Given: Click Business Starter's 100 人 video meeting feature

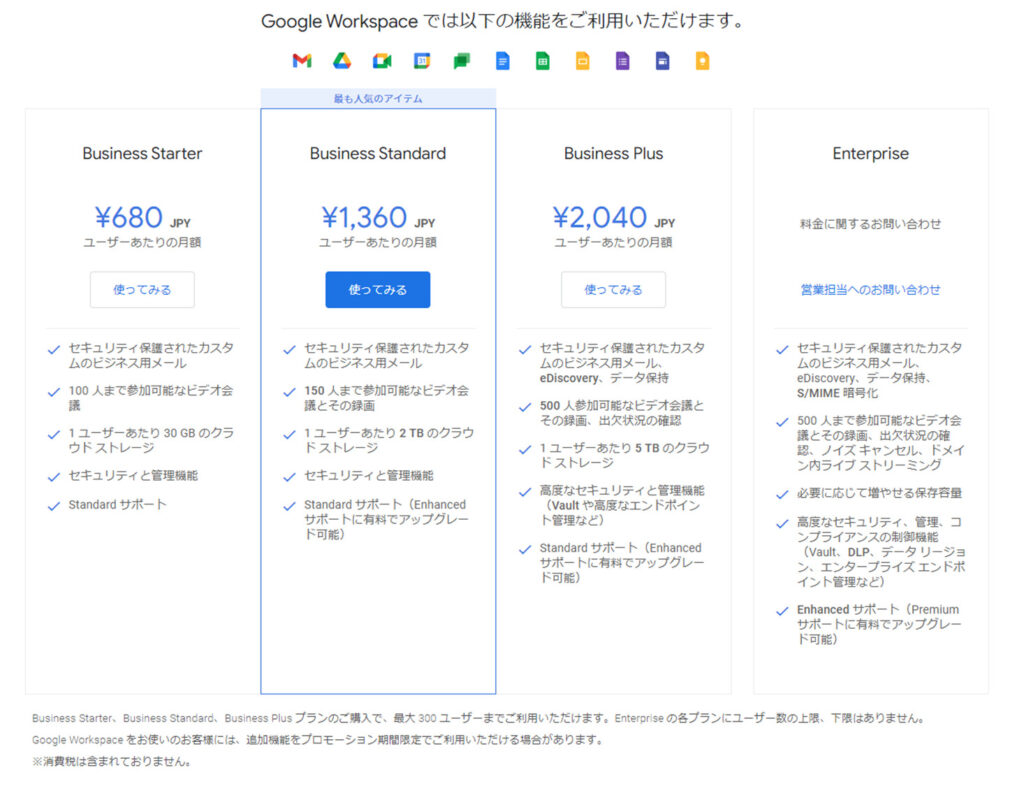Looking at the screenshot, I should [151, 398].
